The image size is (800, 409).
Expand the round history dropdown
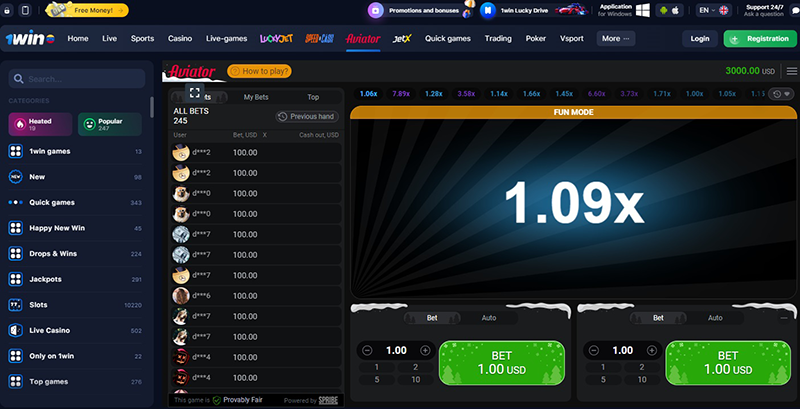tap(781, 94)
